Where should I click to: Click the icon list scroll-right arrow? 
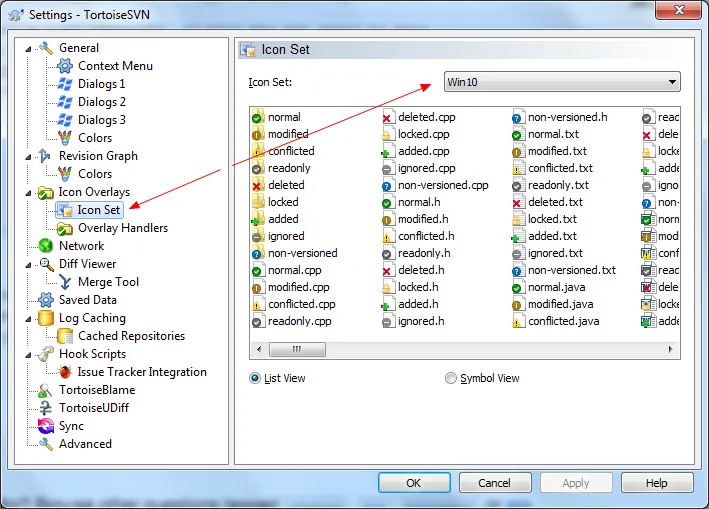pyautogui.click(x=670, y=349)
